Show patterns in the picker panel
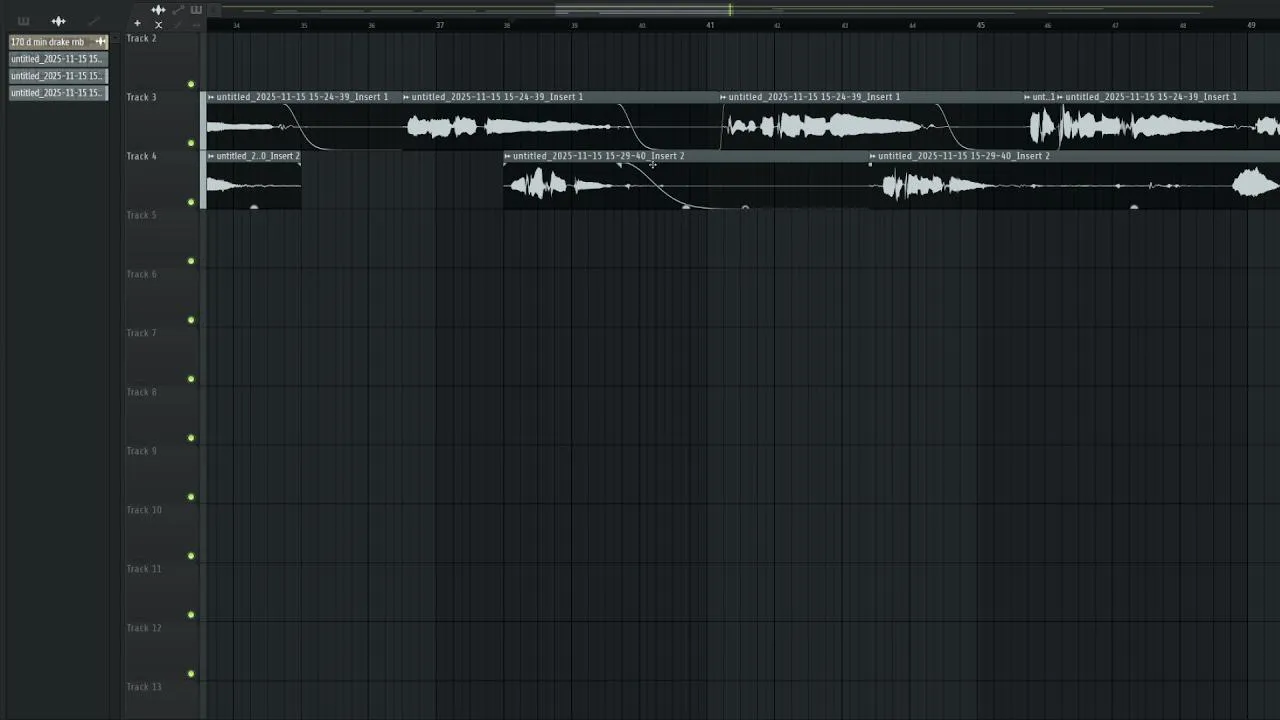 click(x=23, y=21)
